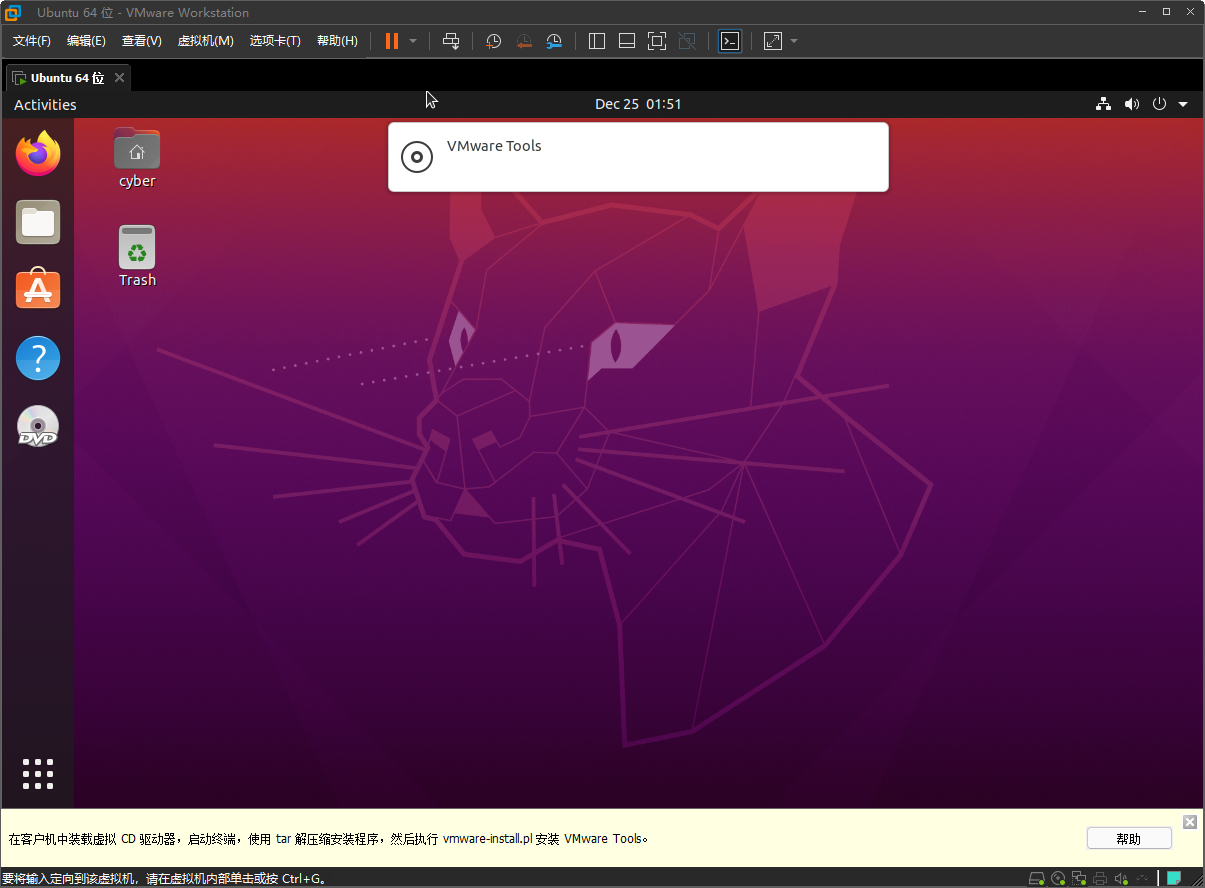Select the Ubuntu 64 位 tab

tap(67, 77)
